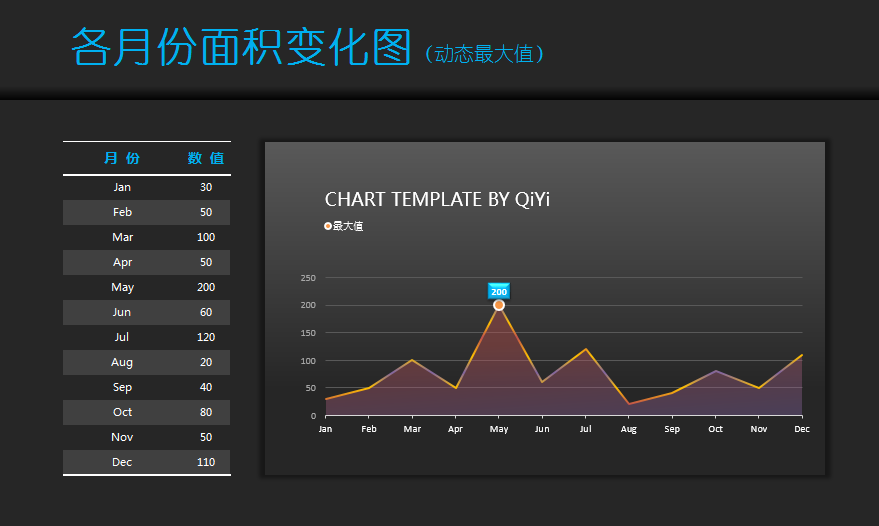Click the line peak above Jul in chart
This screenshot has width=879, height=526.
(x=586, y=349)
